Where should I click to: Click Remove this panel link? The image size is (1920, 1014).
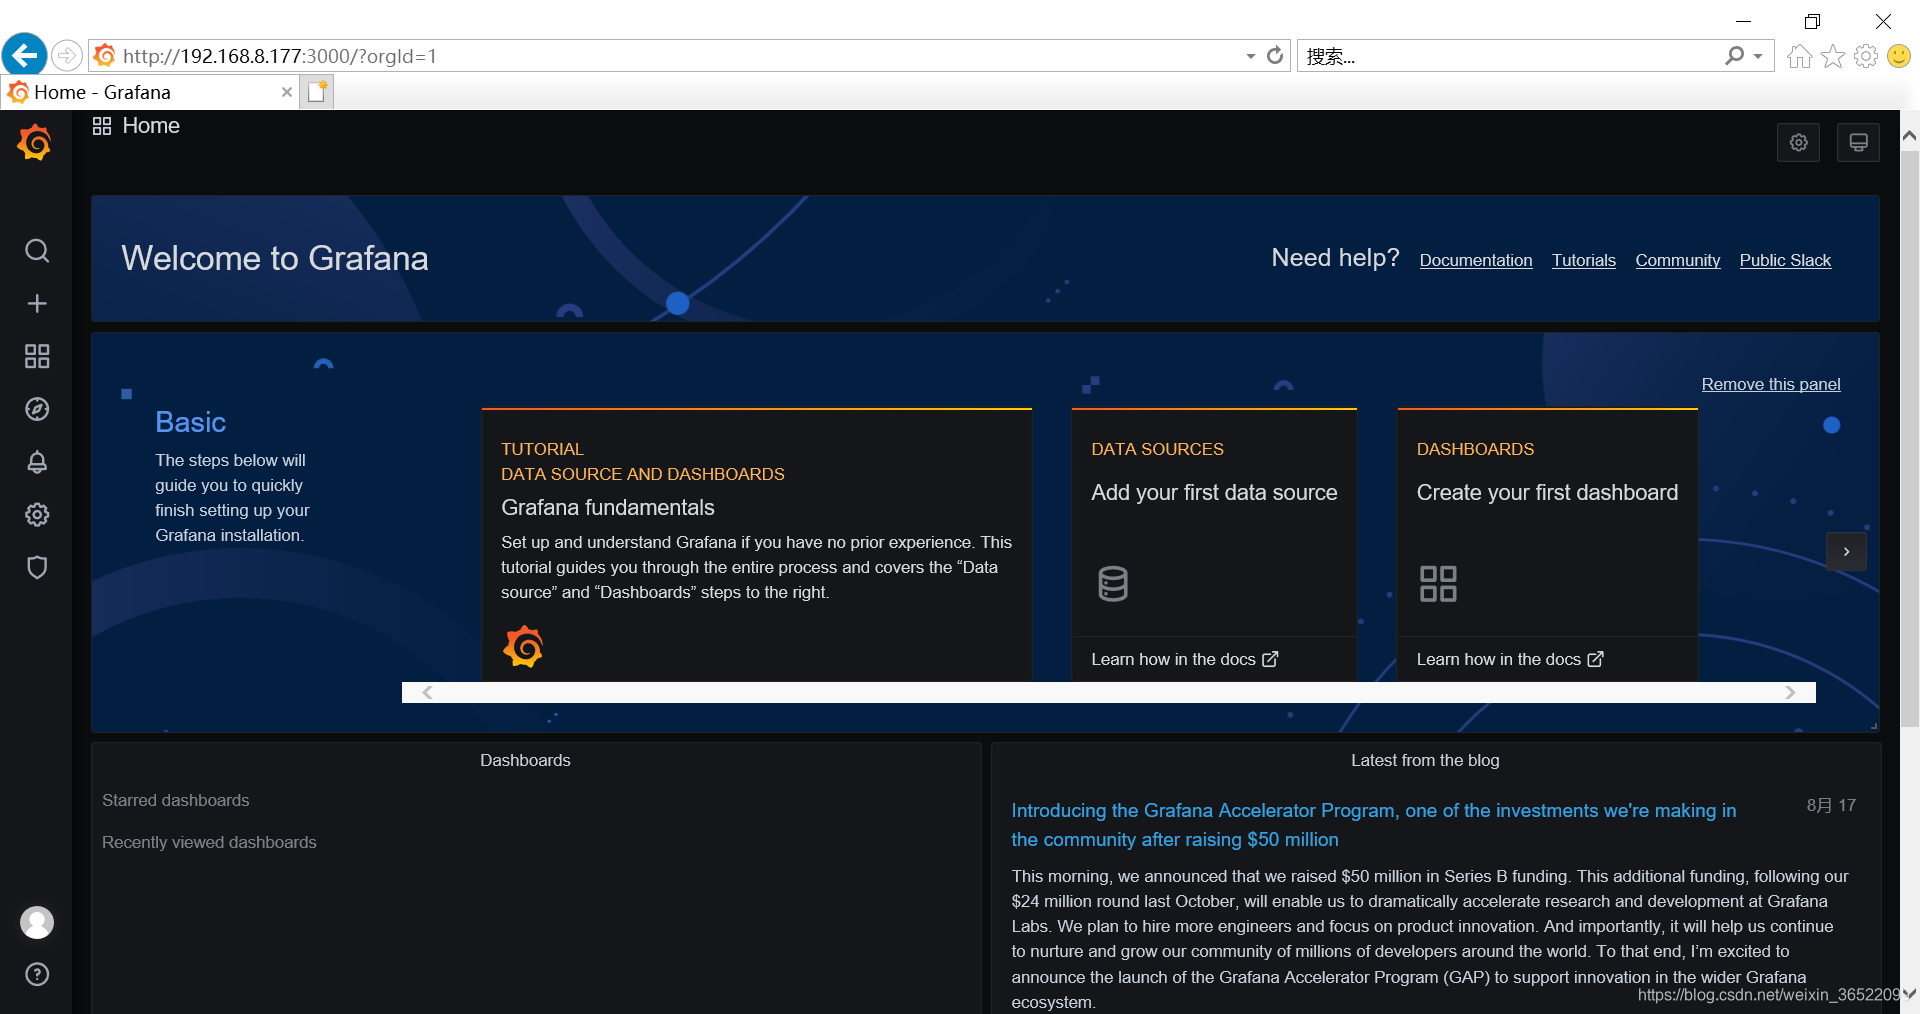tap(1771, 384)
